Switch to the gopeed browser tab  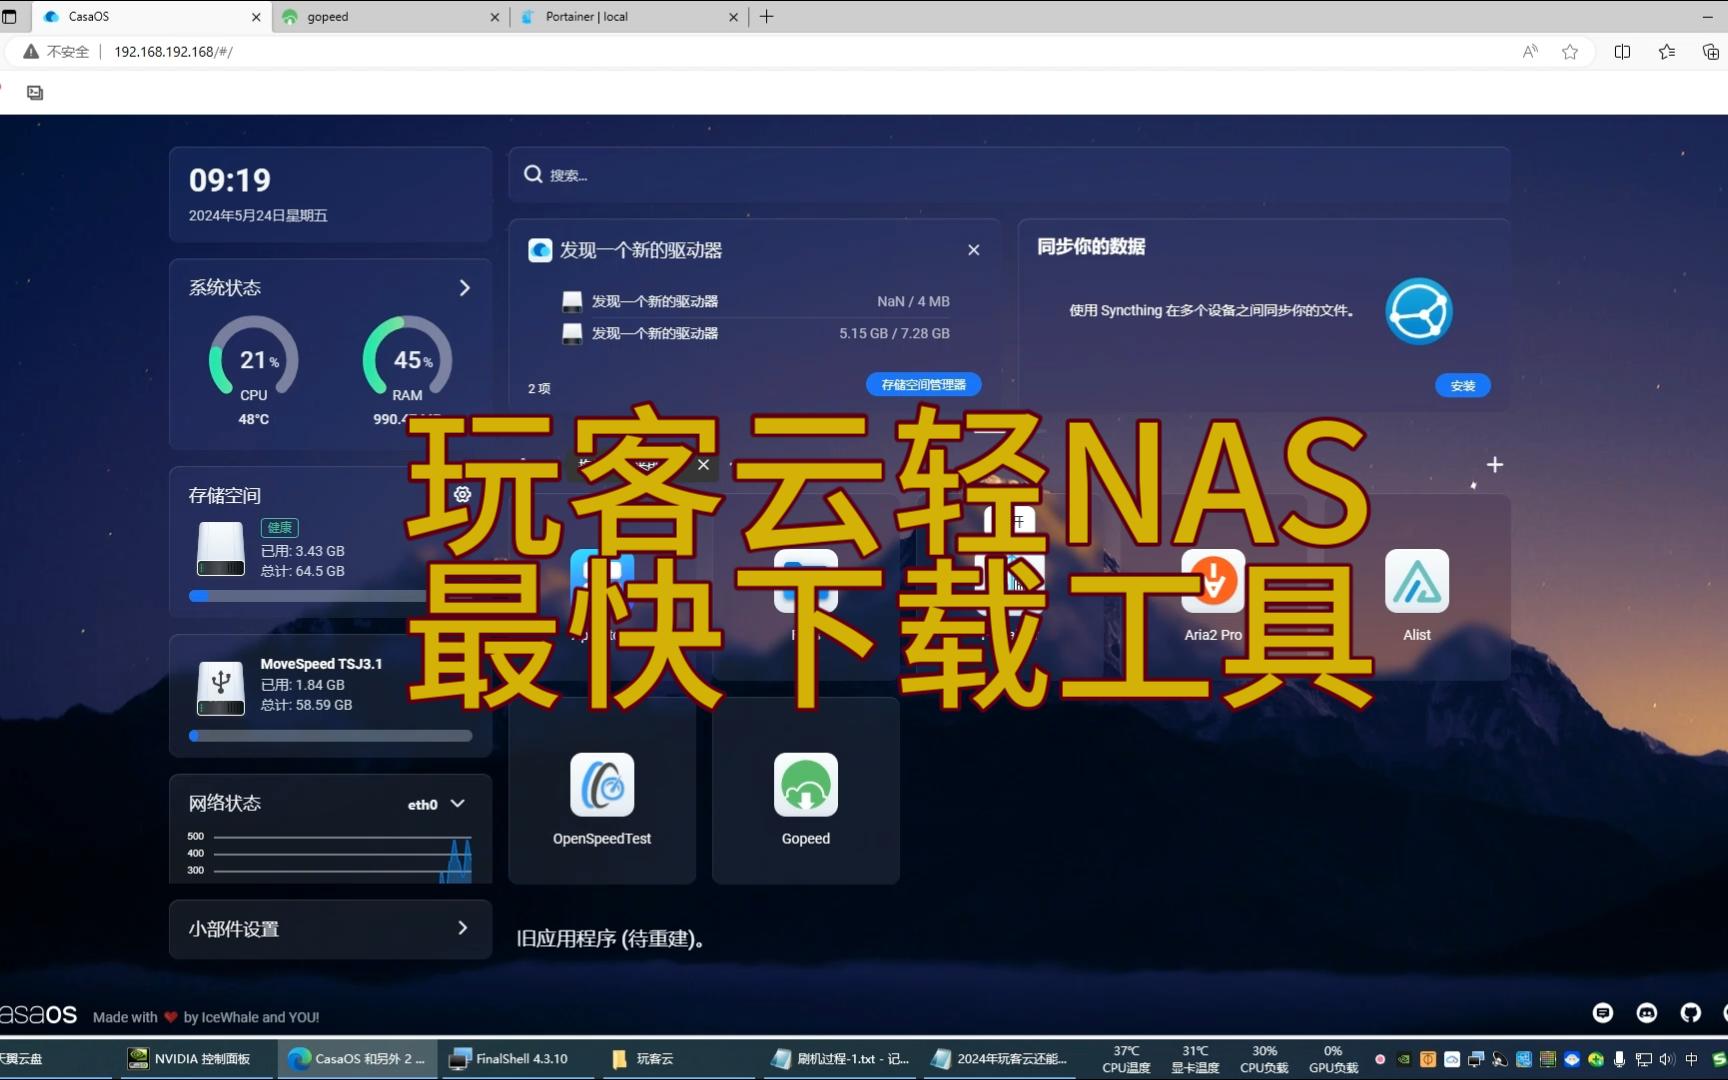click(390, 17)
